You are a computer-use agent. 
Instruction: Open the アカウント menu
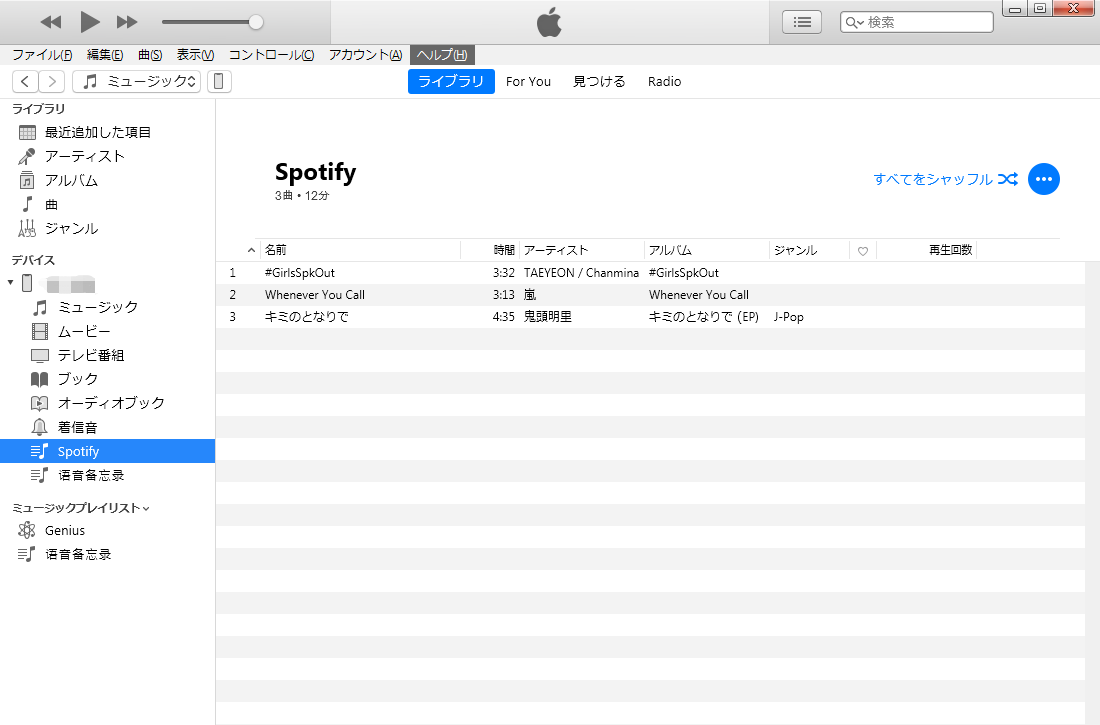pyautogui.click(x=365, y=55)
